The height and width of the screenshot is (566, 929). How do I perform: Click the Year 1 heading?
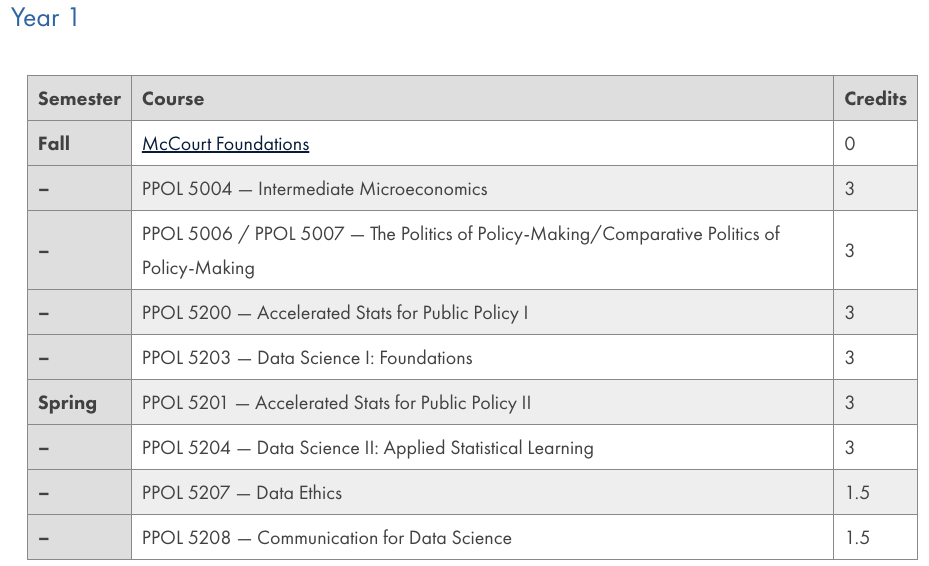point(44,17)
